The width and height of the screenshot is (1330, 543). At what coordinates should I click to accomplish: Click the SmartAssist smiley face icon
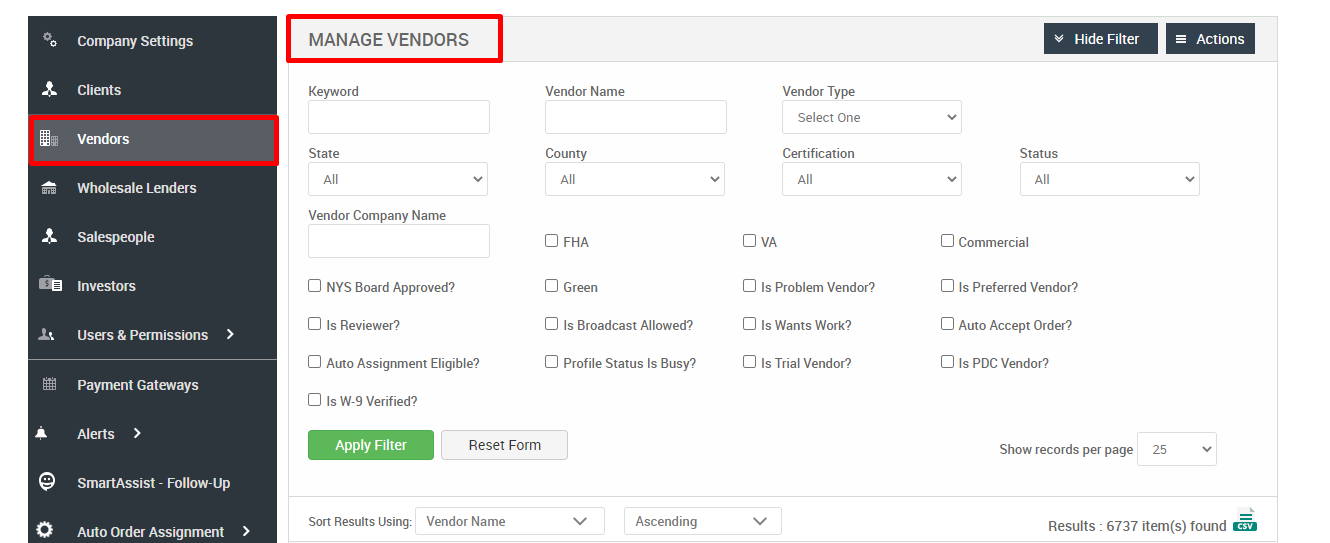coord(47,481)
